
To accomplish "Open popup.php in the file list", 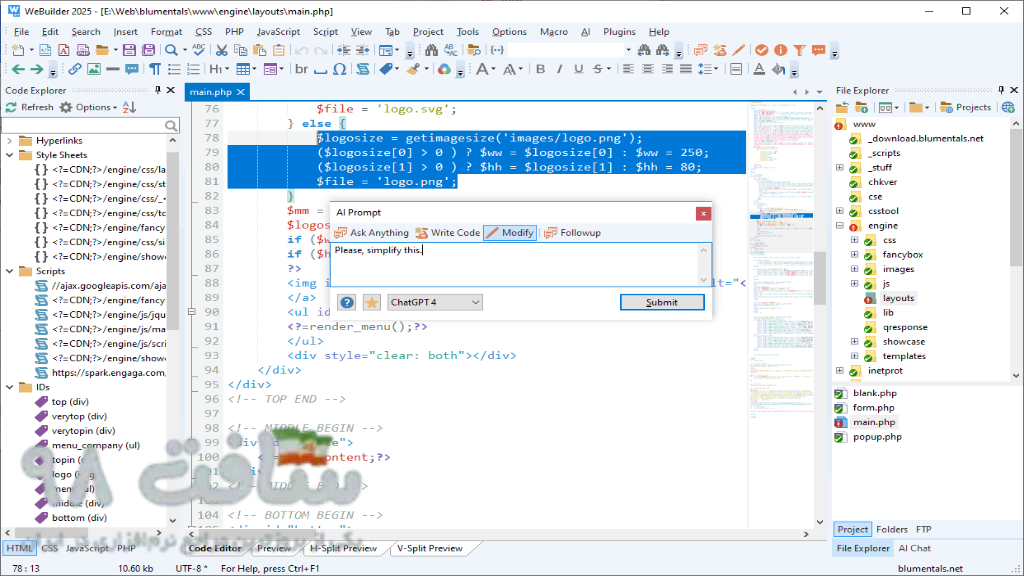I will coord(877,437).
